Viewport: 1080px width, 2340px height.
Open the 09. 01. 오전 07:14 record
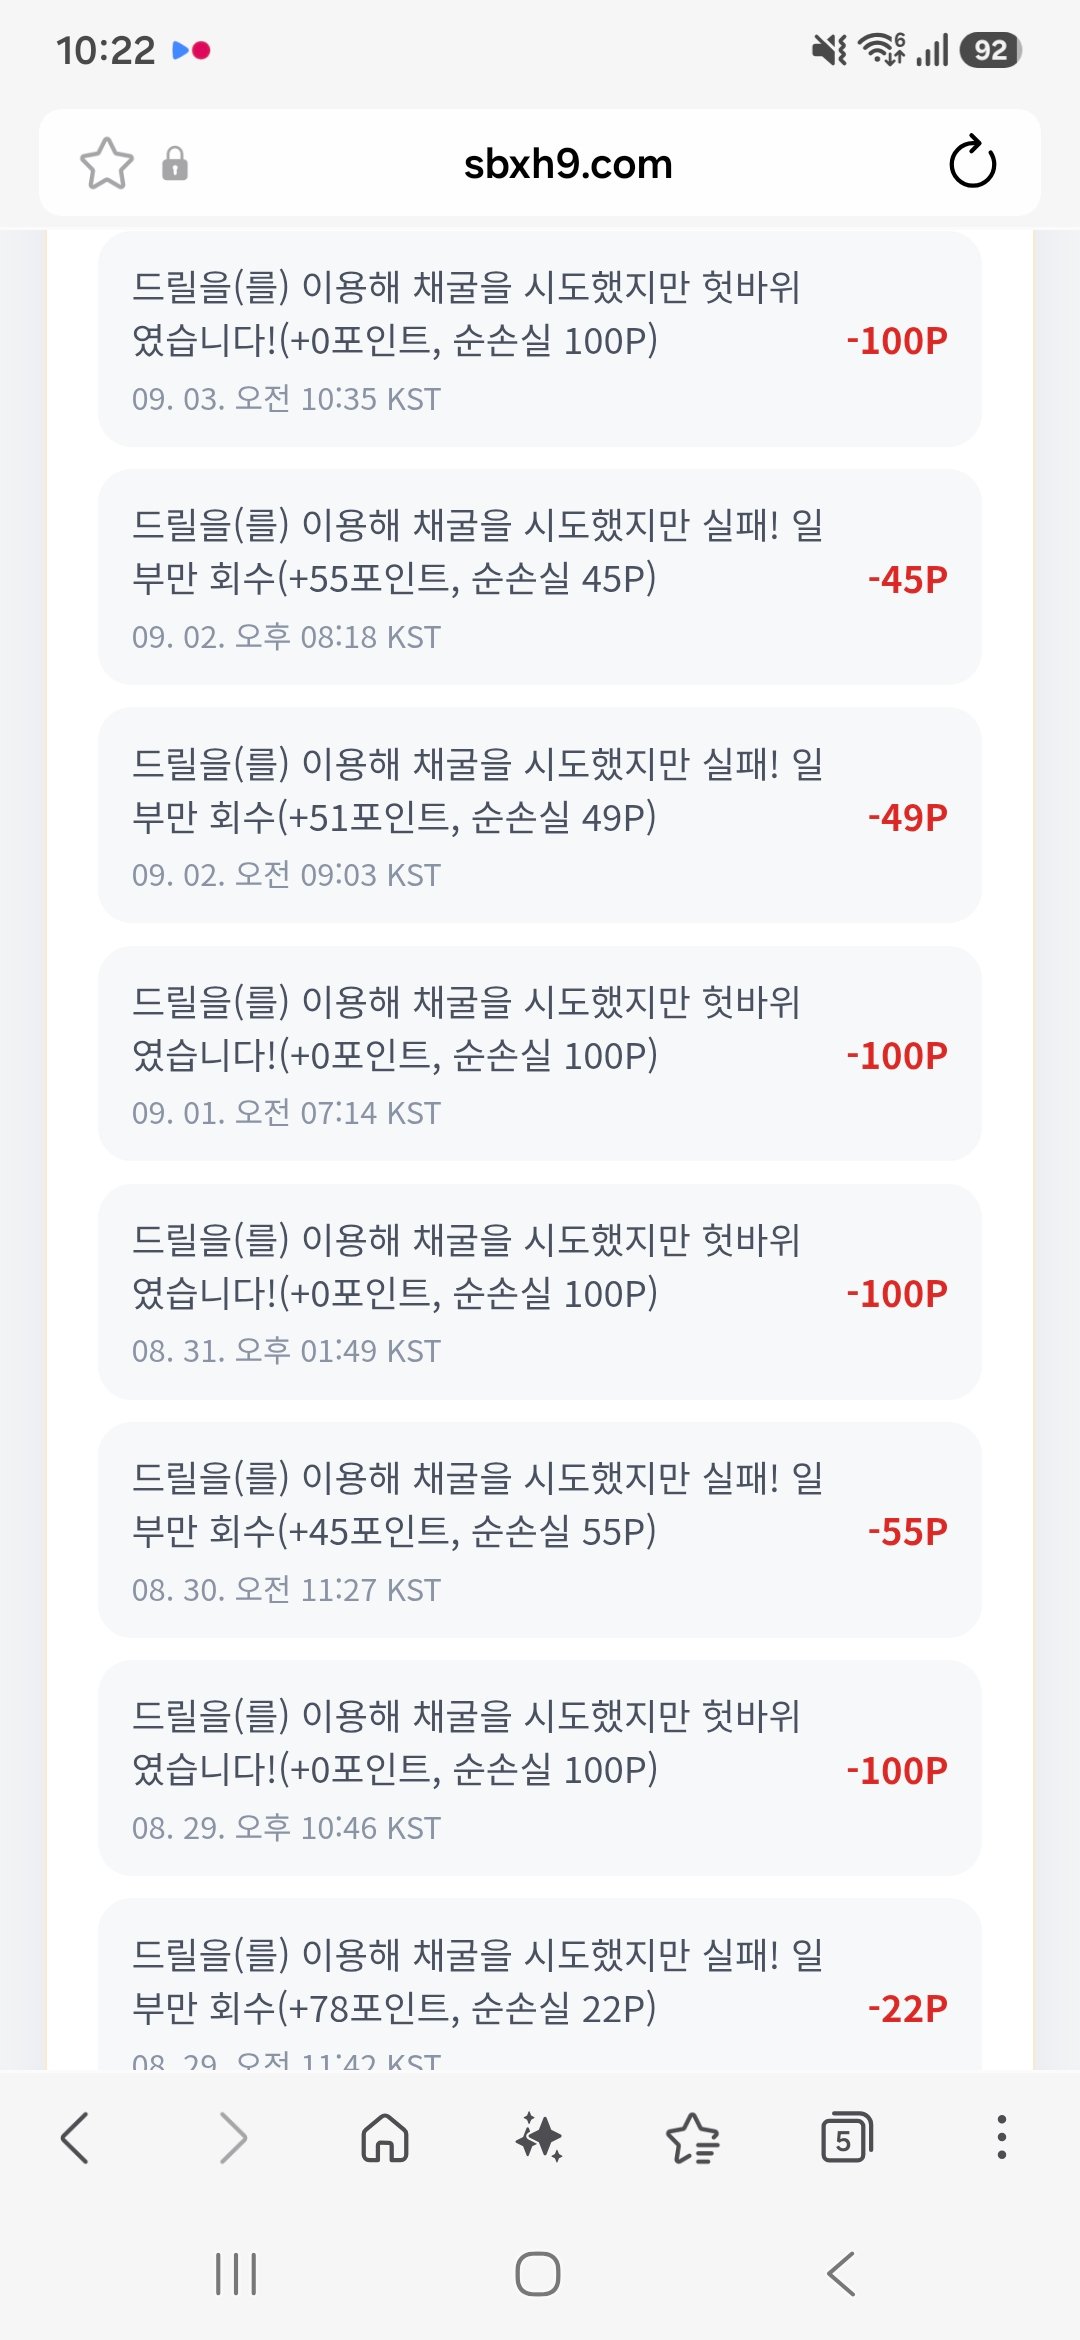click(540, 1054)
